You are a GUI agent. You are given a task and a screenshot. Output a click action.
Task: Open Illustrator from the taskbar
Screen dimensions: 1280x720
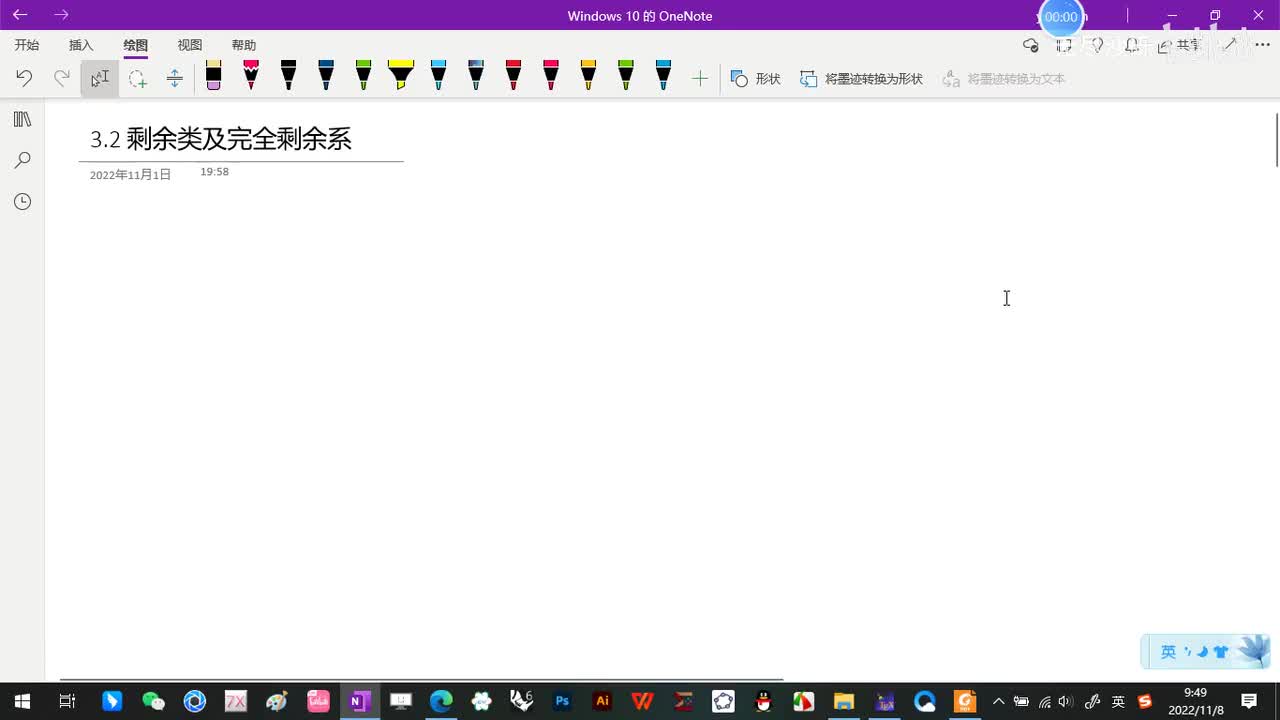(x=602, y=701)
